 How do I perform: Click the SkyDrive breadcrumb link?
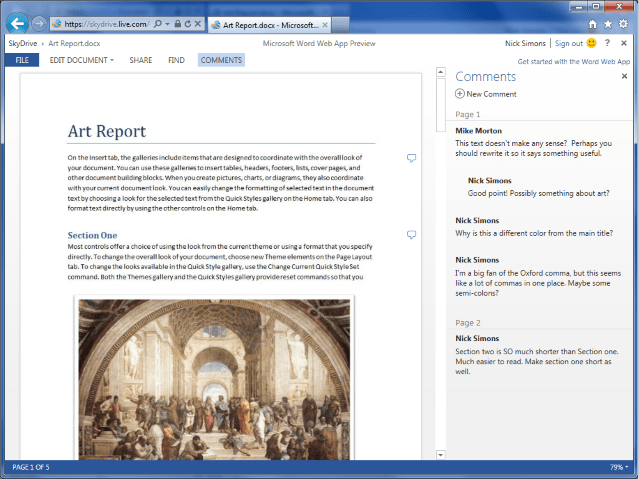(23, 43)
